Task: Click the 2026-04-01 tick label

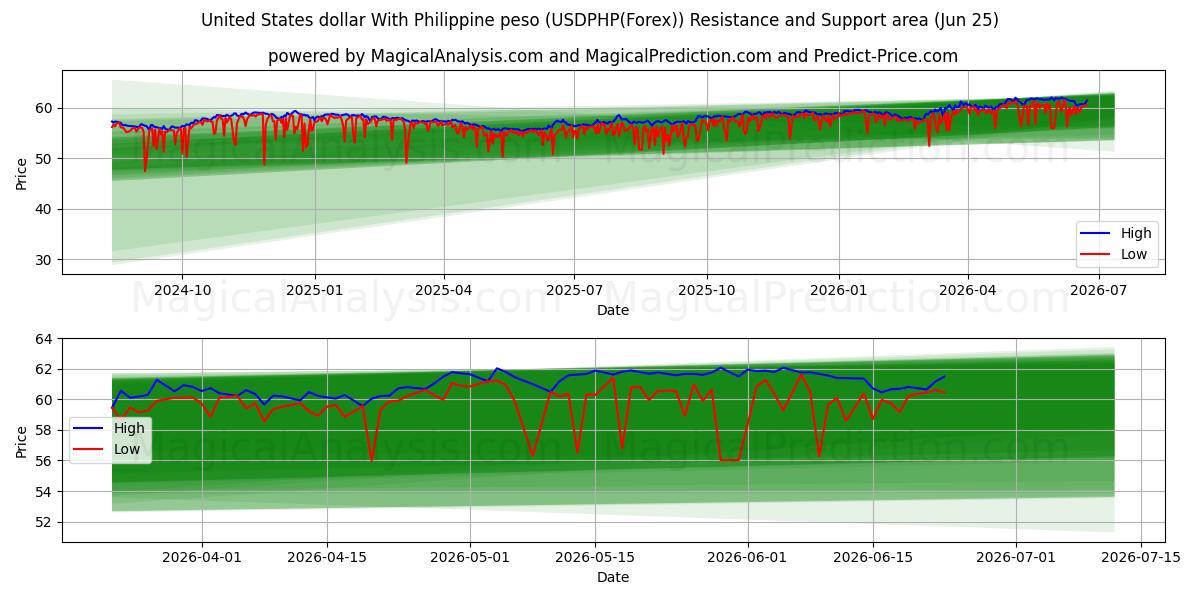Action: point(202,557)
